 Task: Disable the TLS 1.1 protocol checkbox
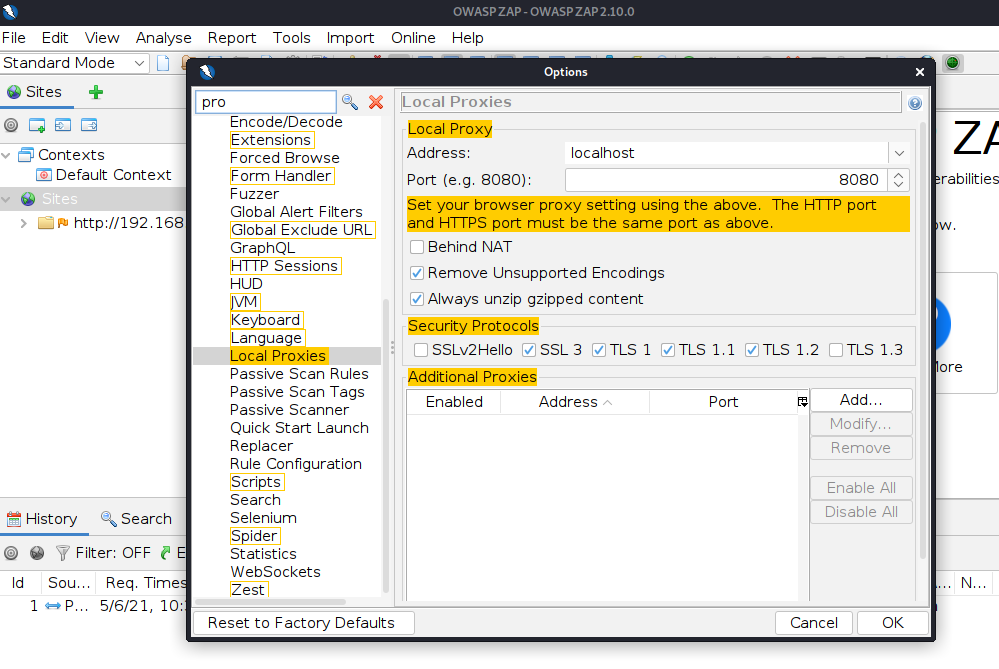(668, 350)
